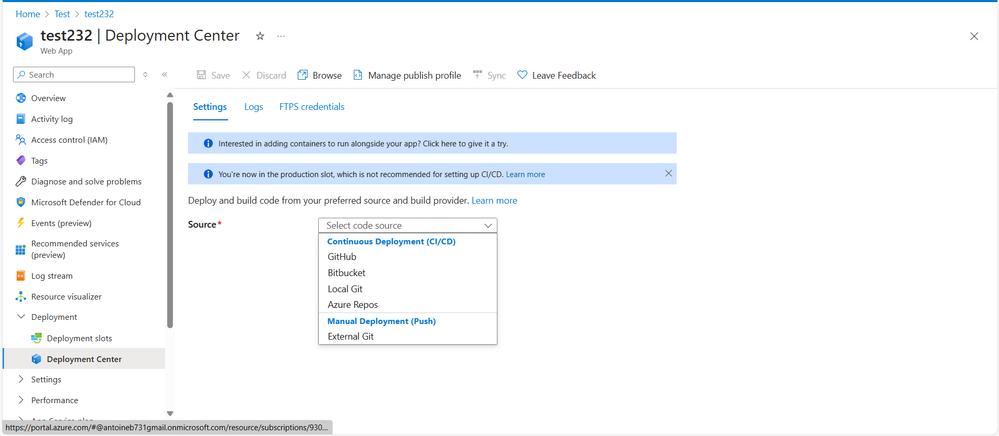
Task: Collapse the Deployment section in sidebar
Action: [21, 317]
